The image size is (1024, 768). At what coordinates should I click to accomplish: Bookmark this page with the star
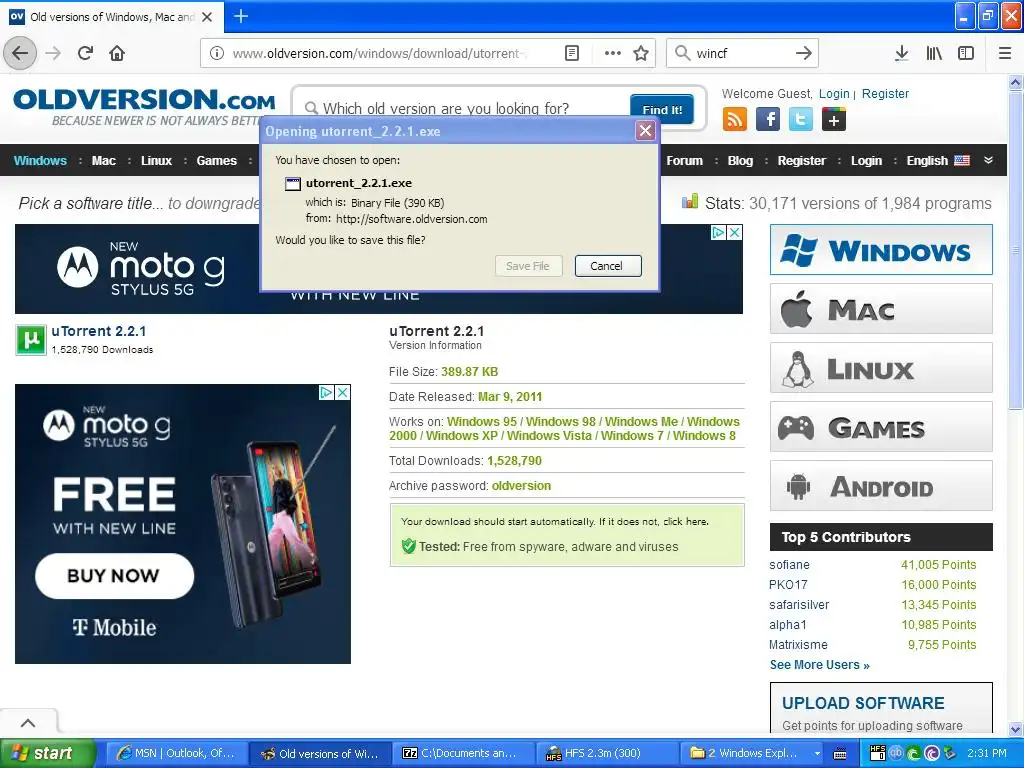click(641, 53)
